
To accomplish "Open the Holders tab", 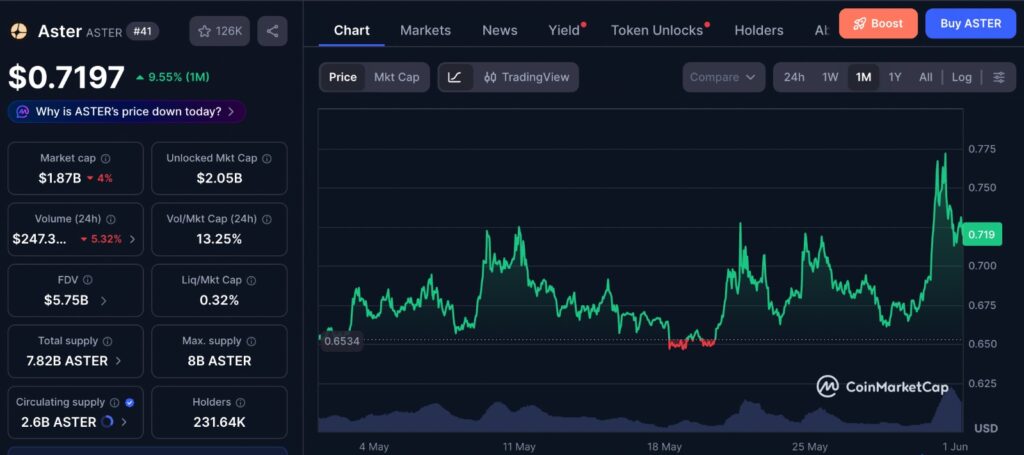I will [x=758, y=30].
